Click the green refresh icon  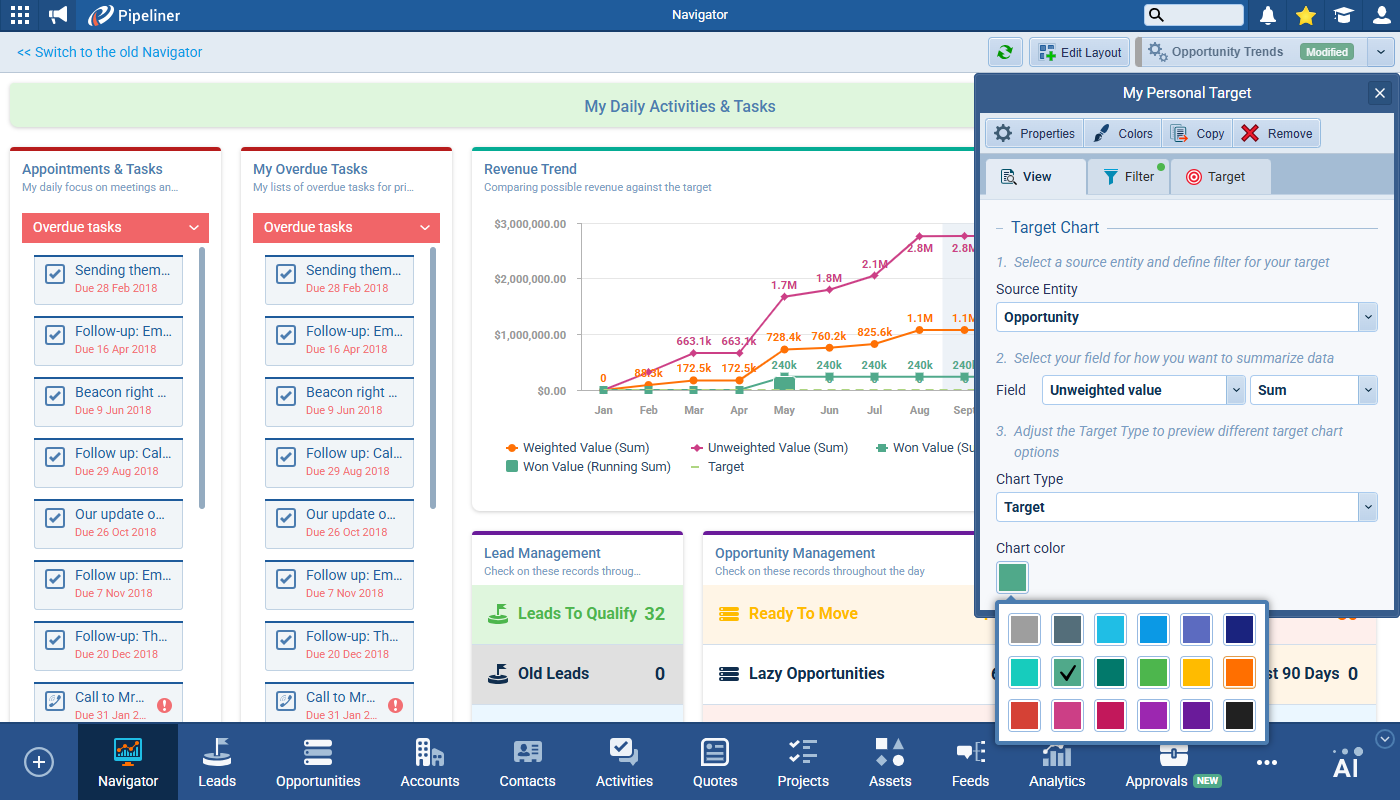[1005, 52]
